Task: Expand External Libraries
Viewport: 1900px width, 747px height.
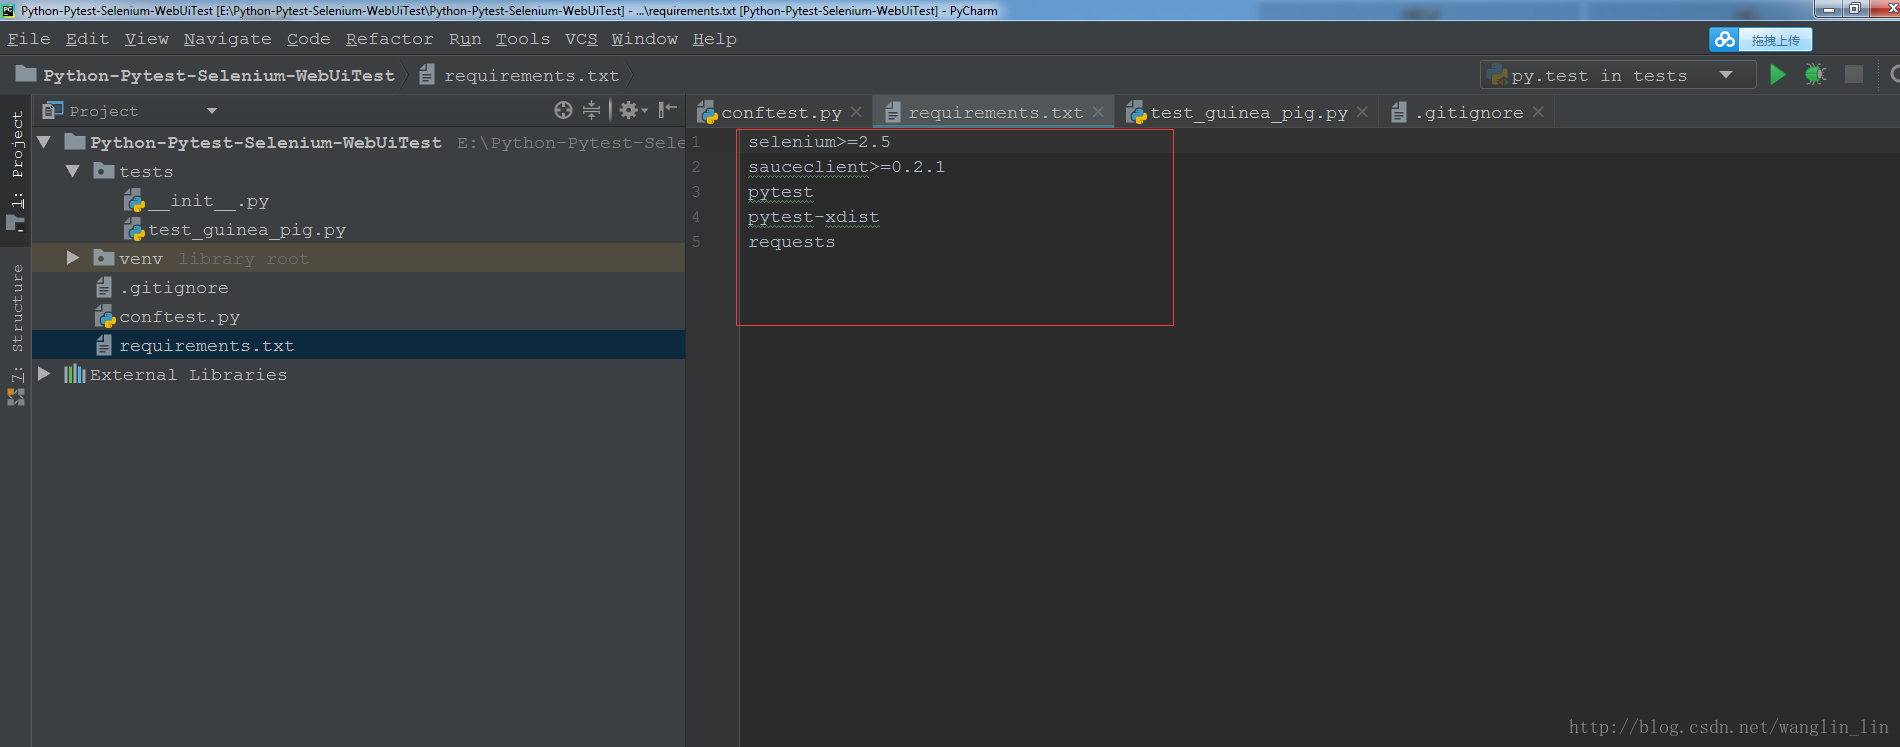Action: point(44,374)
